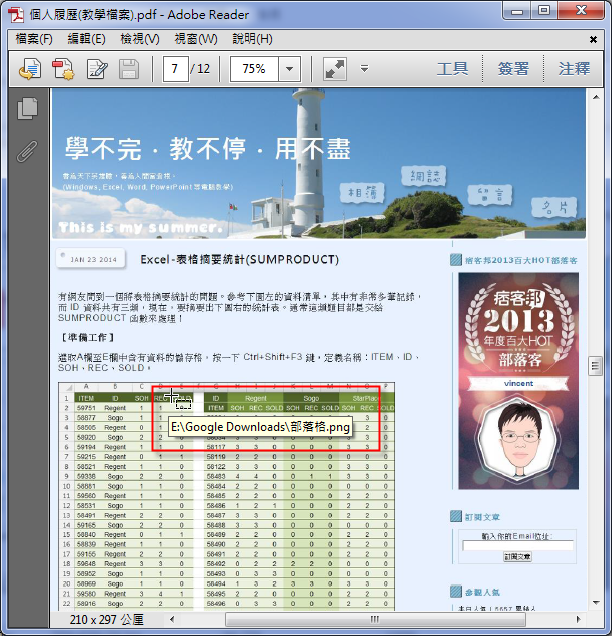
Task: Click the page number field showing 7
Action: (x=175, y=69)
